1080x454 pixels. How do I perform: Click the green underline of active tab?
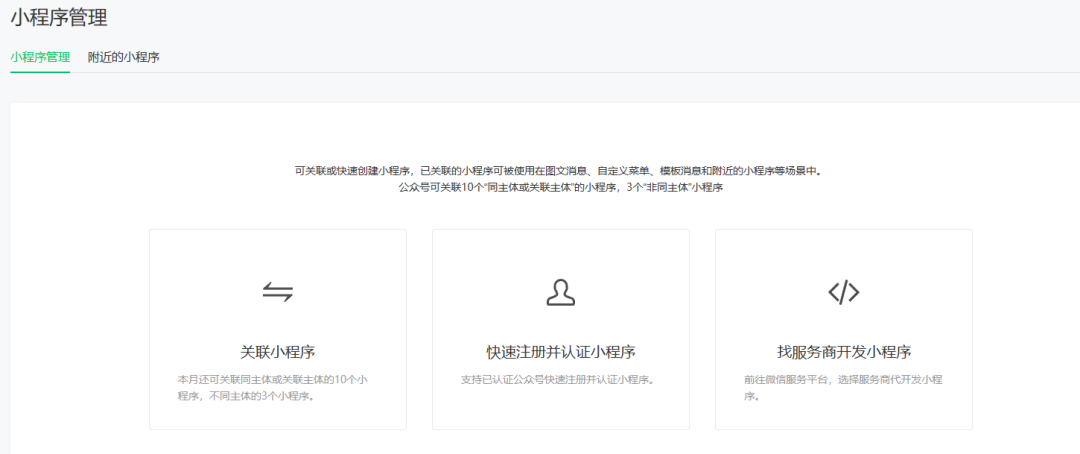click(40, 72)
